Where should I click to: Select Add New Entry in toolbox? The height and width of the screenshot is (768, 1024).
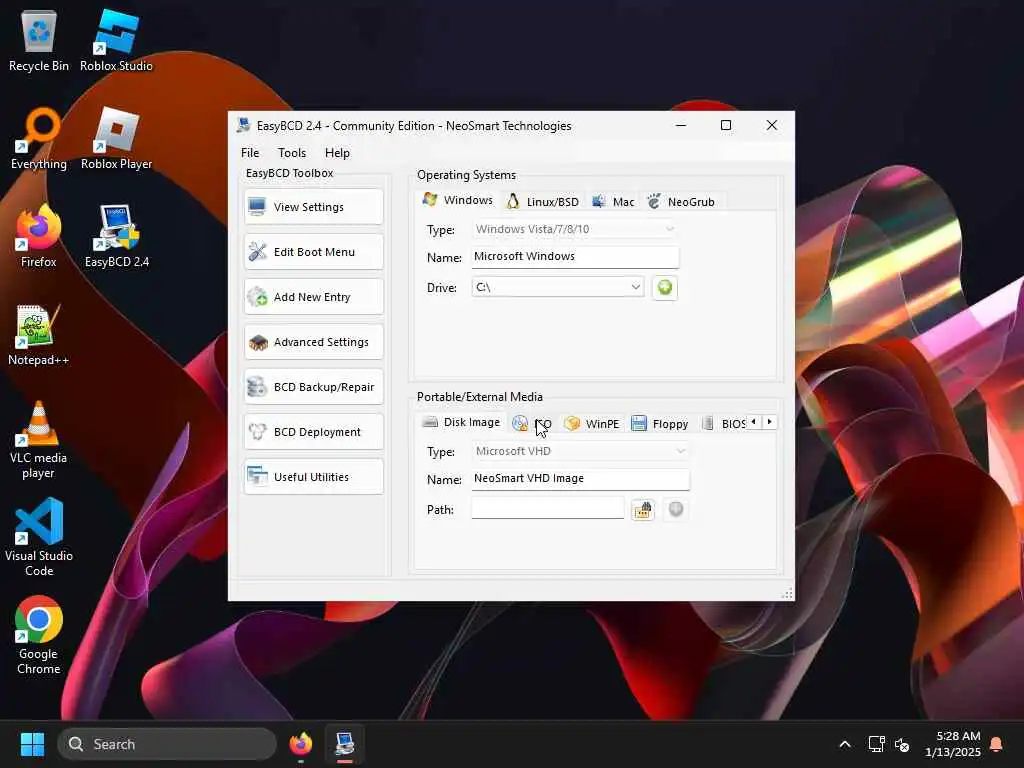pos(313,297)
